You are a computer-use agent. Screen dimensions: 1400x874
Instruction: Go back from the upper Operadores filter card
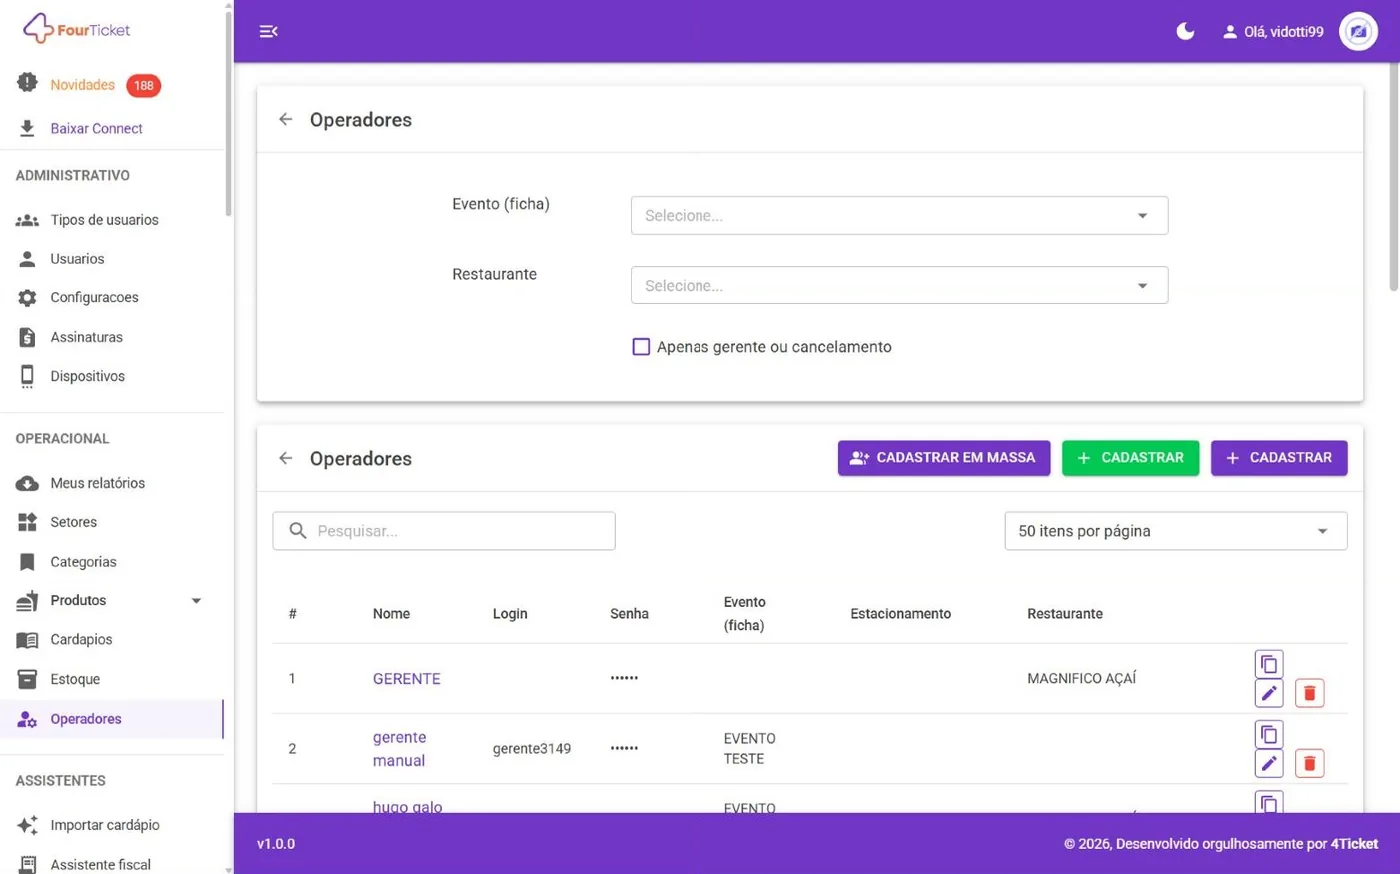[286, 119]
